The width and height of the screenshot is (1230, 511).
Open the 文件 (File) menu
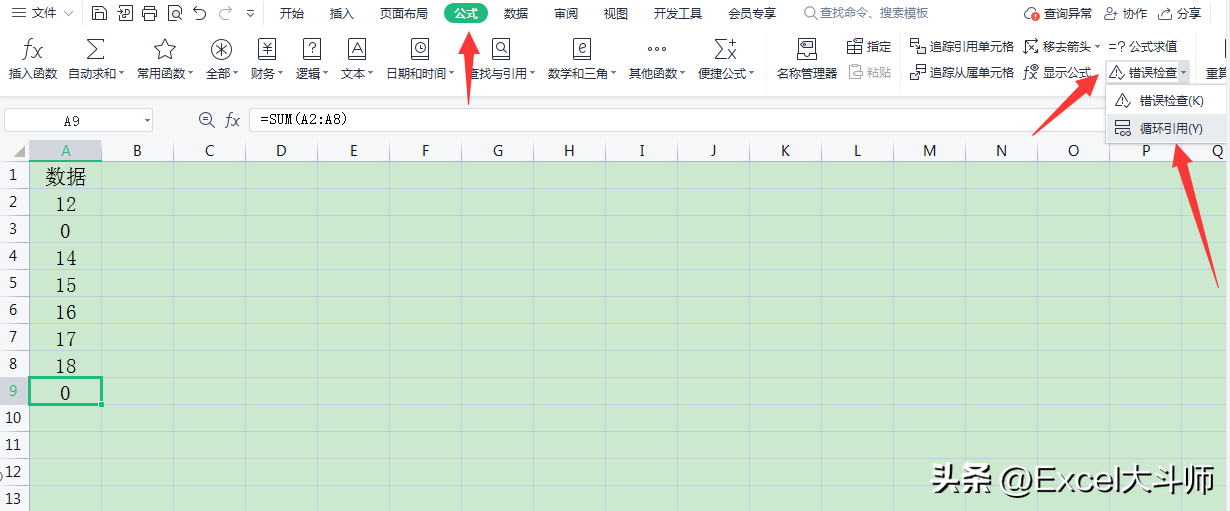click(43, 13)
